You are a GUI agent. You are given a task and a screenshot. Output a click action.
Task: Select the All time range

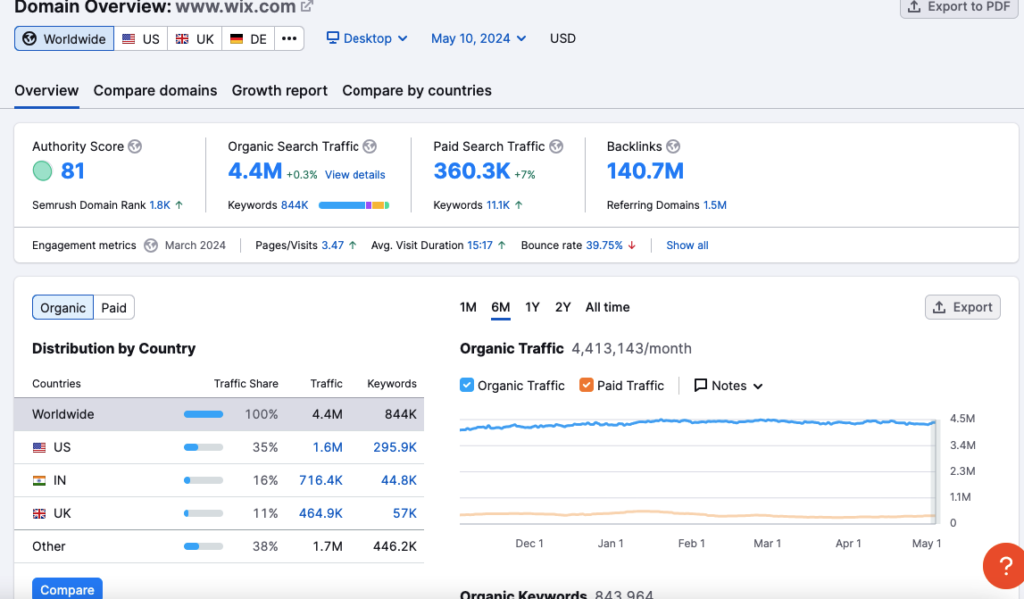[x=607, y=307]
